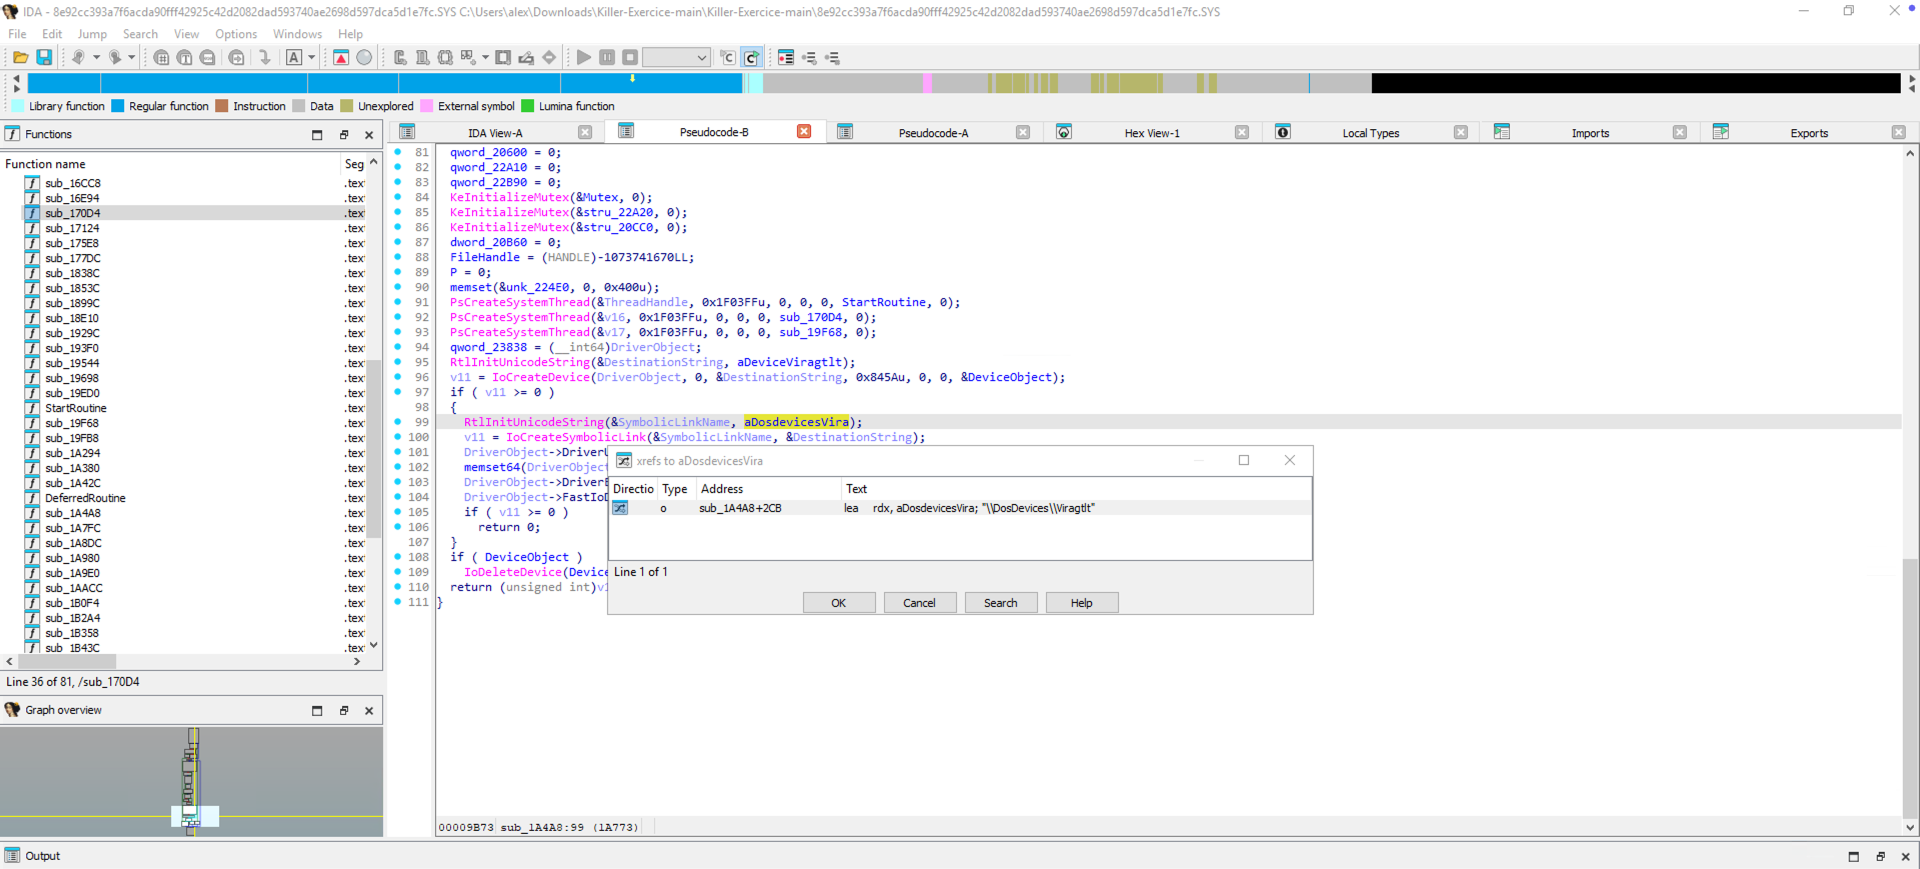This screenshot has width=1920, height=869.
Task: Open the back-jump history dropdown arrow
Action: tap(96, 58)
